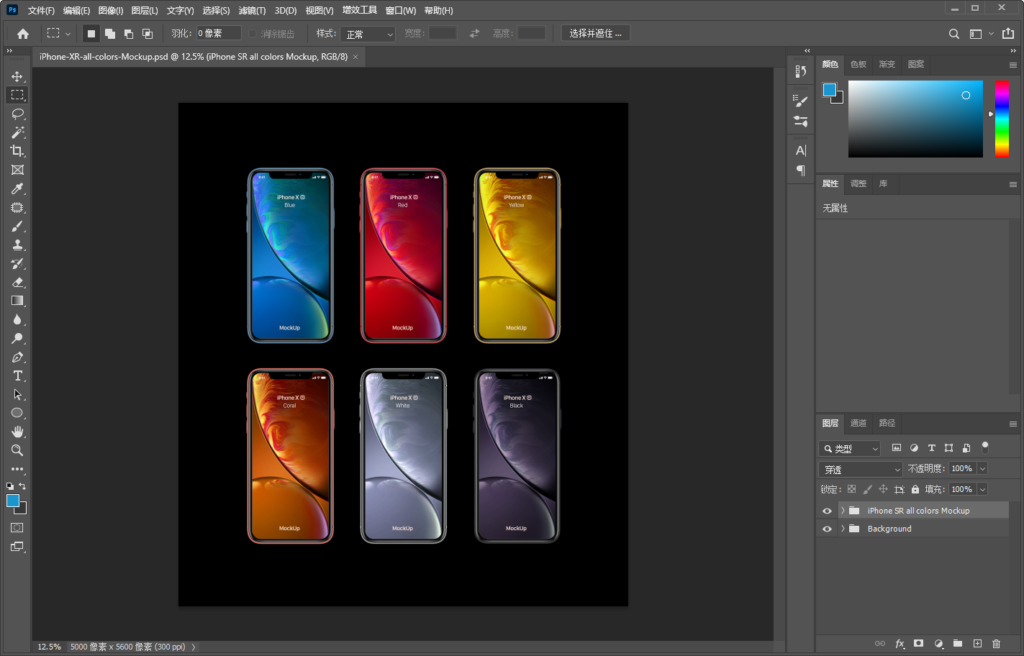Select the Magic Wand tool
The height and width of the screenshot is (656, 1024).
click(17, 133)
